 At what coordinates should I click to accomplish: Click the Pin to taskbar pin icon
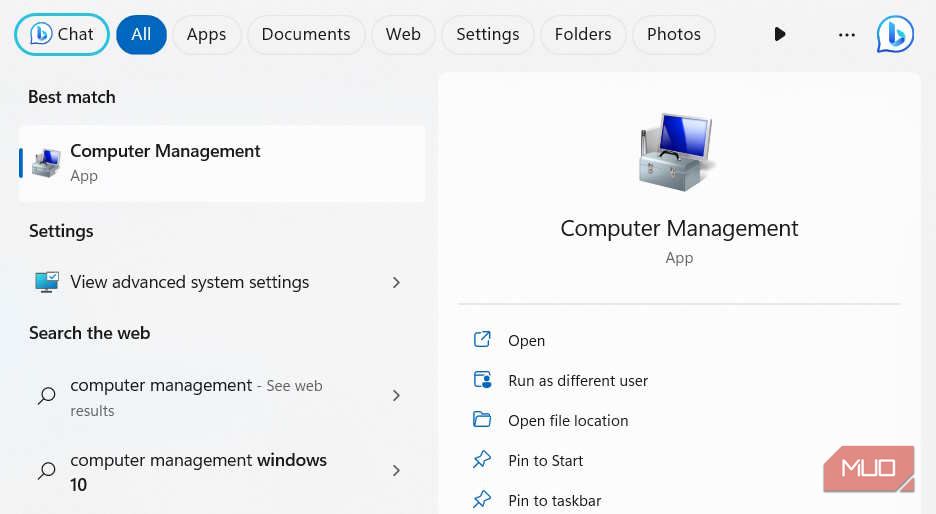point(482,499)
